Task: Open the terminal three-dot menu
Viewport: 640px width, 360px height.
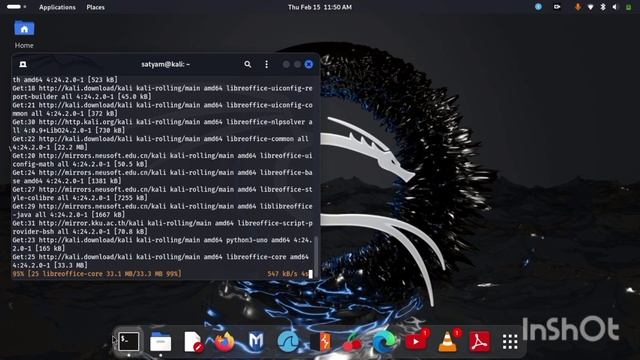Action: point(267,64)
